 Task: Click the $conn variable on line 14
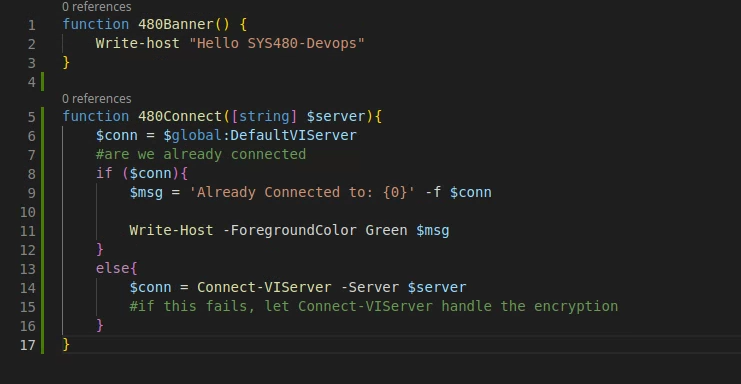click(x=150, y=288)
